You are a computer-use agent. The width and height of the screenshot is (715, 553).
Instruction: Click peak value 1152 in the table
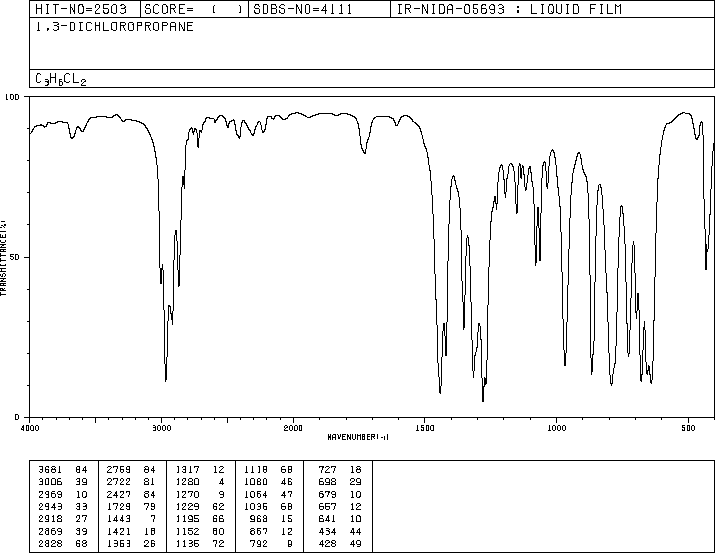click(x=187, y=531)
